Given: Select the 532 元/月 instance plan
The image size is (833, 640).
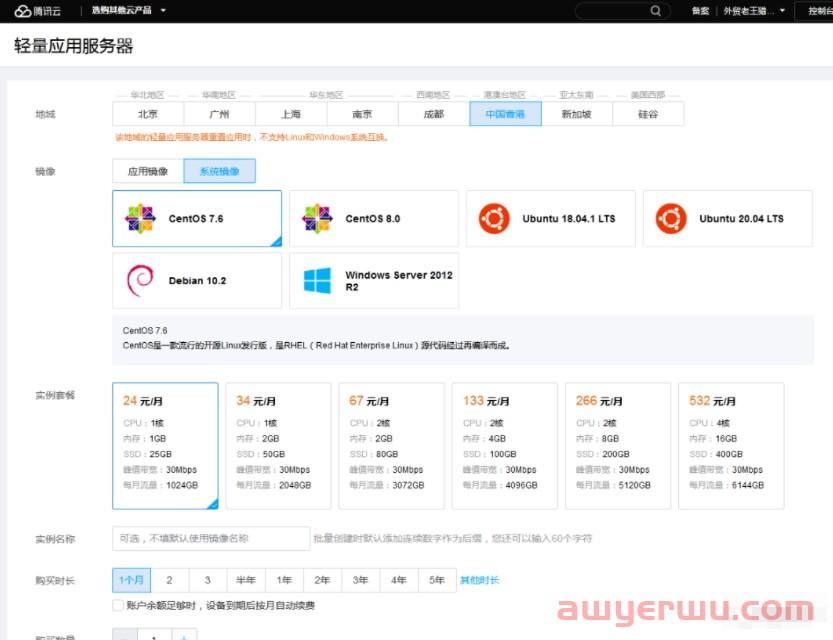Looking at the screenshot, I should (731, 446).
